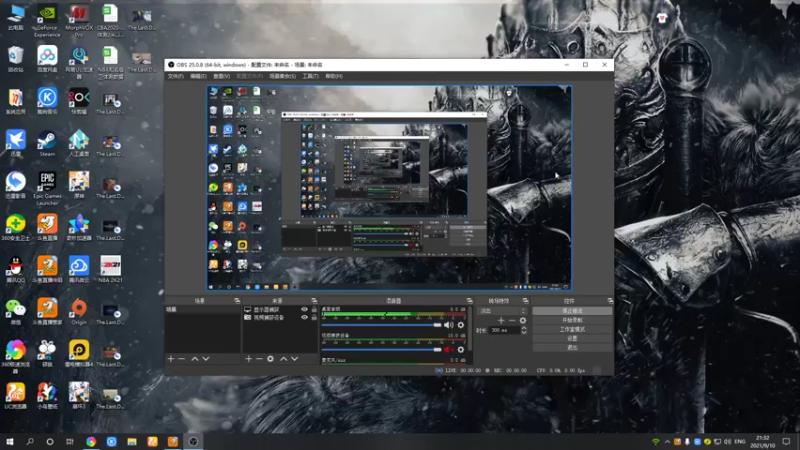Select the video capture device source row
The width and height of the screenshot is (800, 450).
[280, 317]
